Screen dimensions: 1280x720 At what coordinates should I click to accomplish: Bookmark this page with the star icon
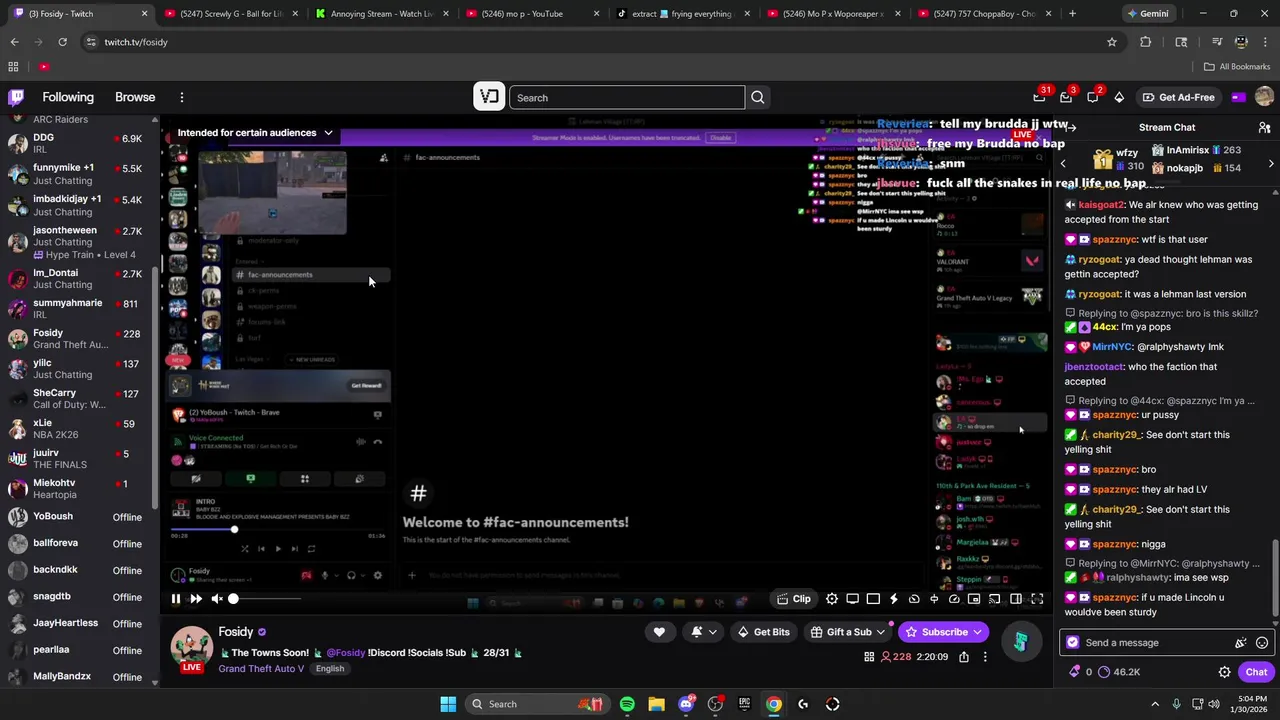pyautogui.click(x=1112, y=42)
